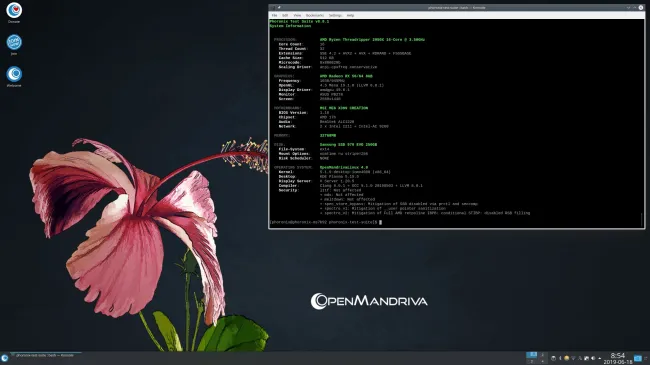This screenshot has height=365, width=650.
Task: Open the File menu in Konsole
Action: 274,15
